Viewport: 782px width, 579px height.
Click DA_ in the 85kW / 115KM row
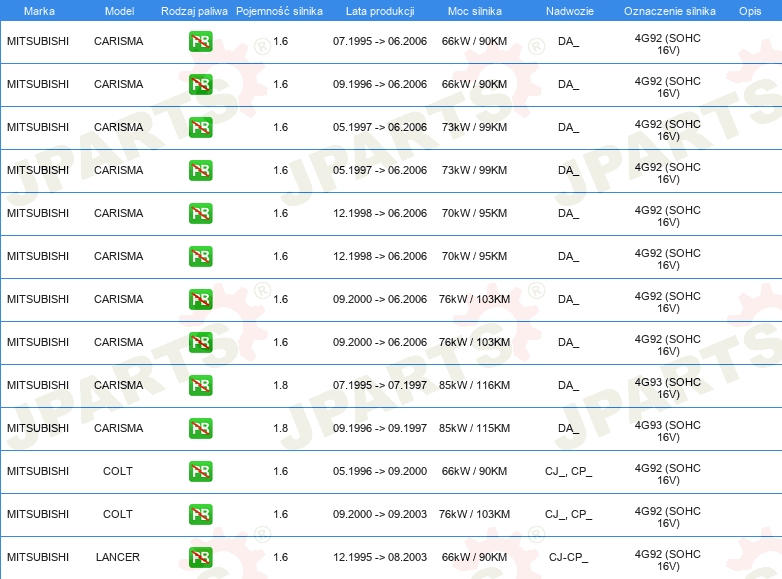tap(569, 428)
